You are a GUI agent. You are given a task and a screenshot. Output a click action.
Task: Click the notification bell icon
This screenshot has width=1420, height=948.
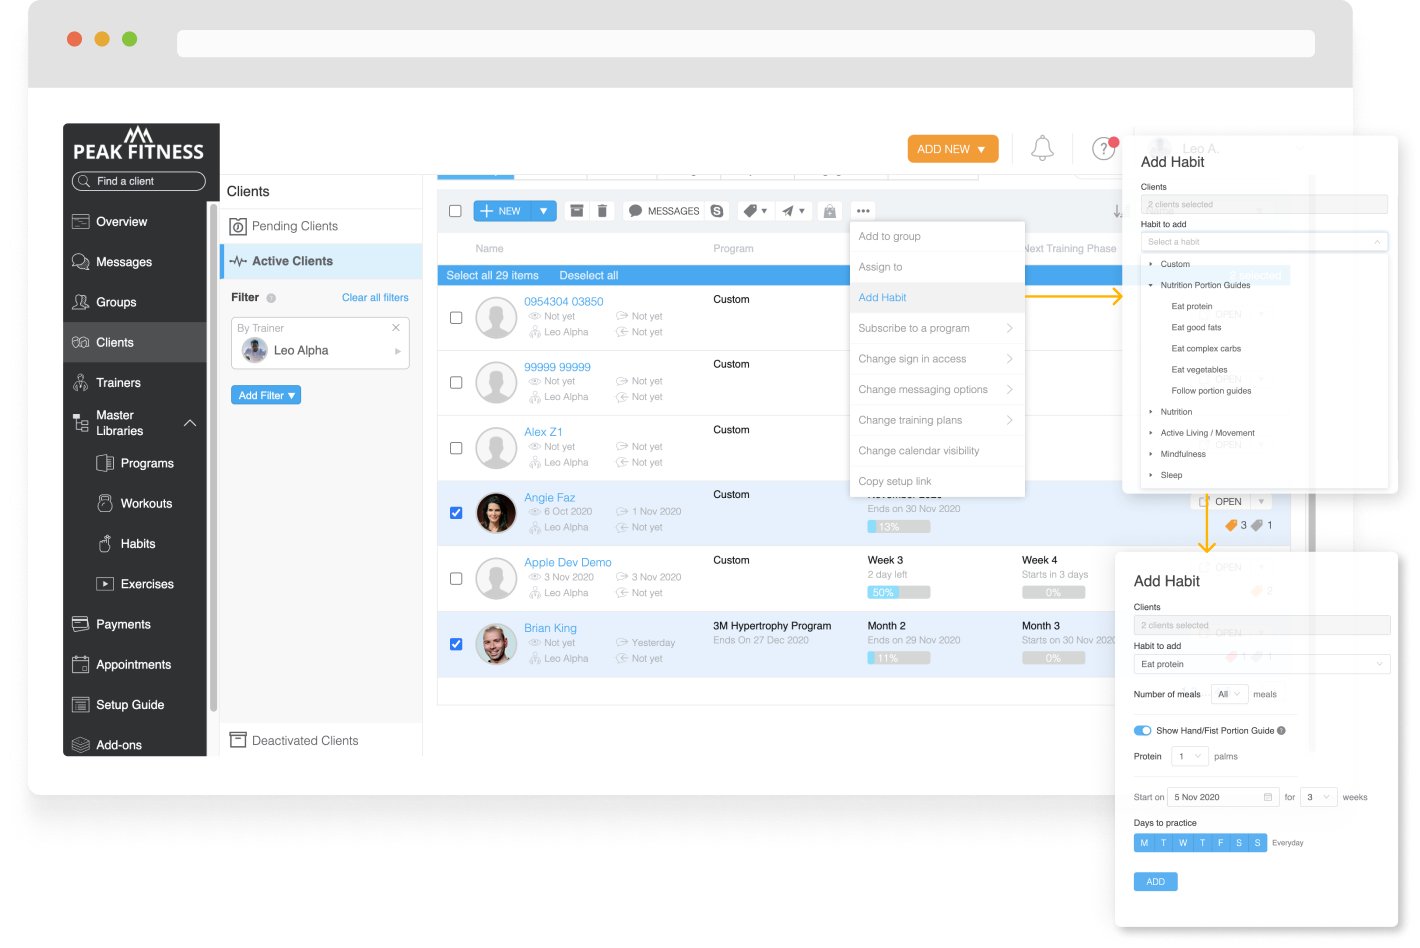tap(1042, 149)
